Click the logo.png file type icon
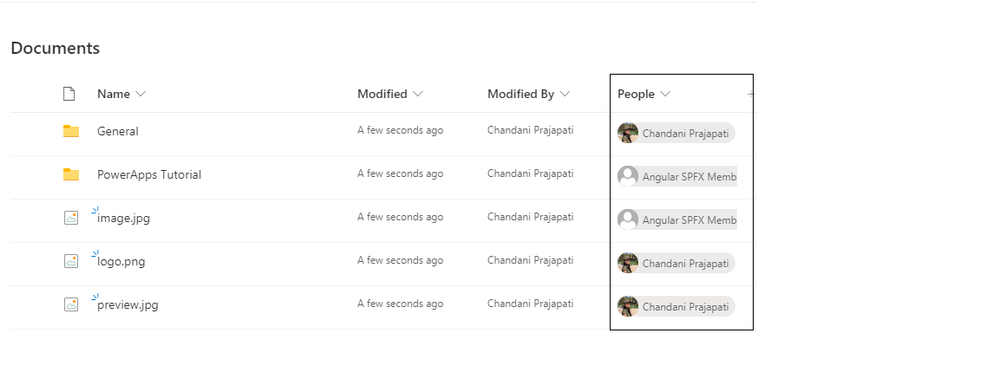 click(71, 261)
